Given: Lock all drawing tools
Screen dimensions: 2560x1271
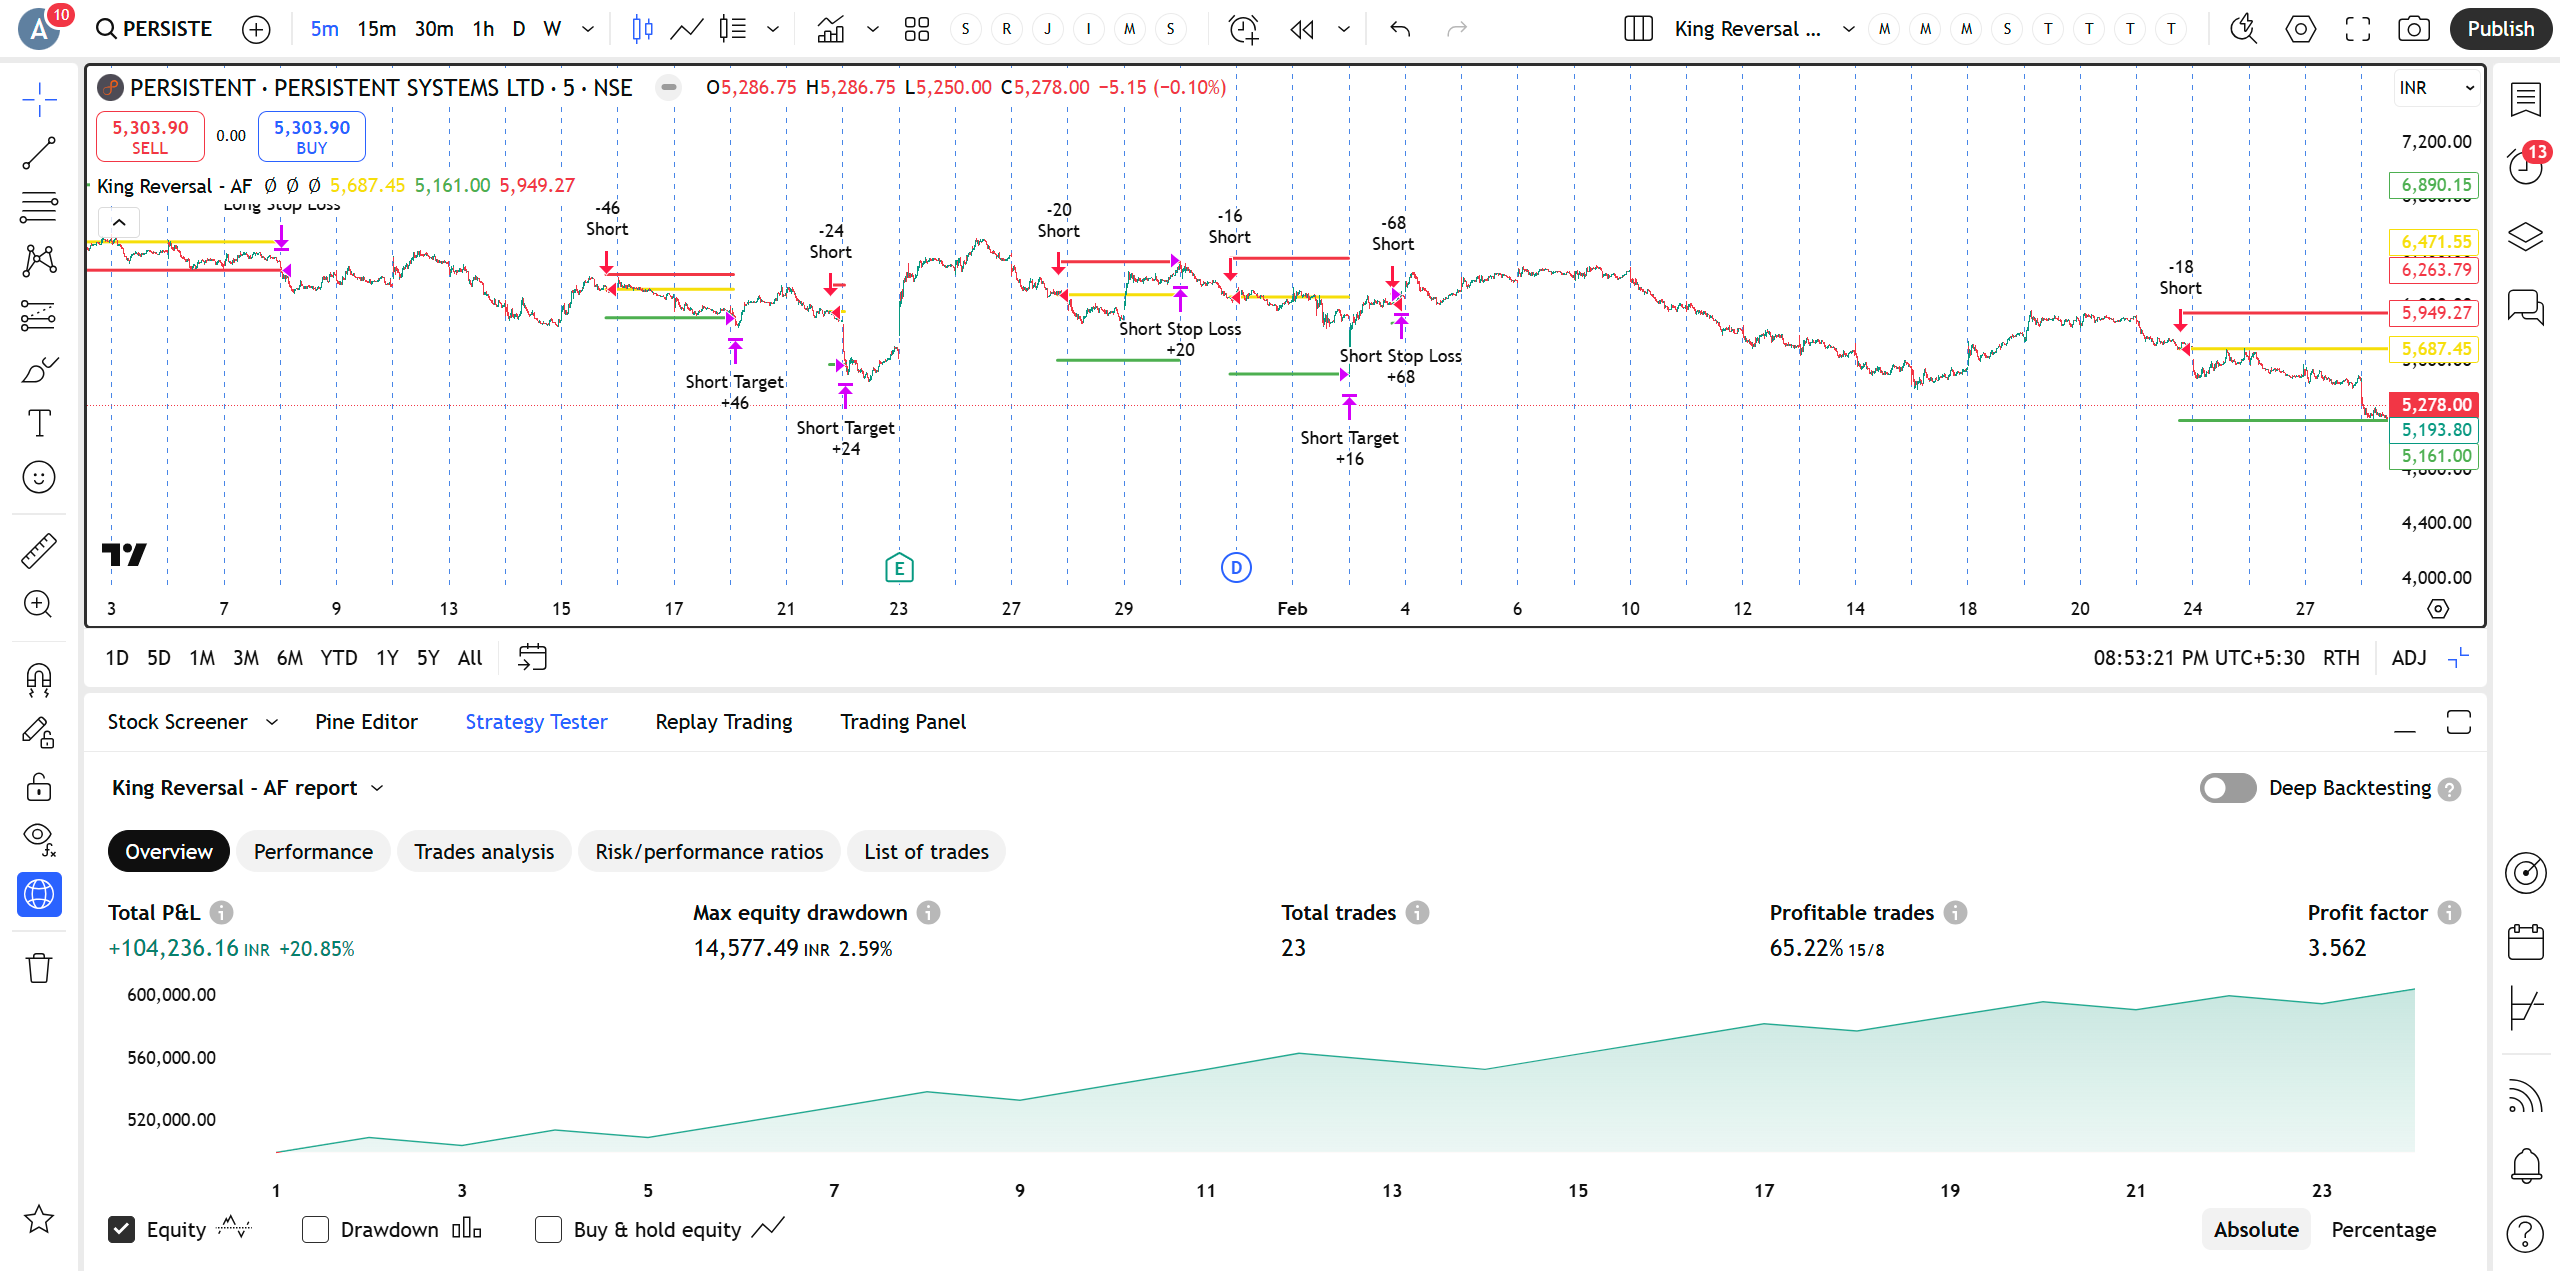Looking at the screenshot, I should point(39,787).
